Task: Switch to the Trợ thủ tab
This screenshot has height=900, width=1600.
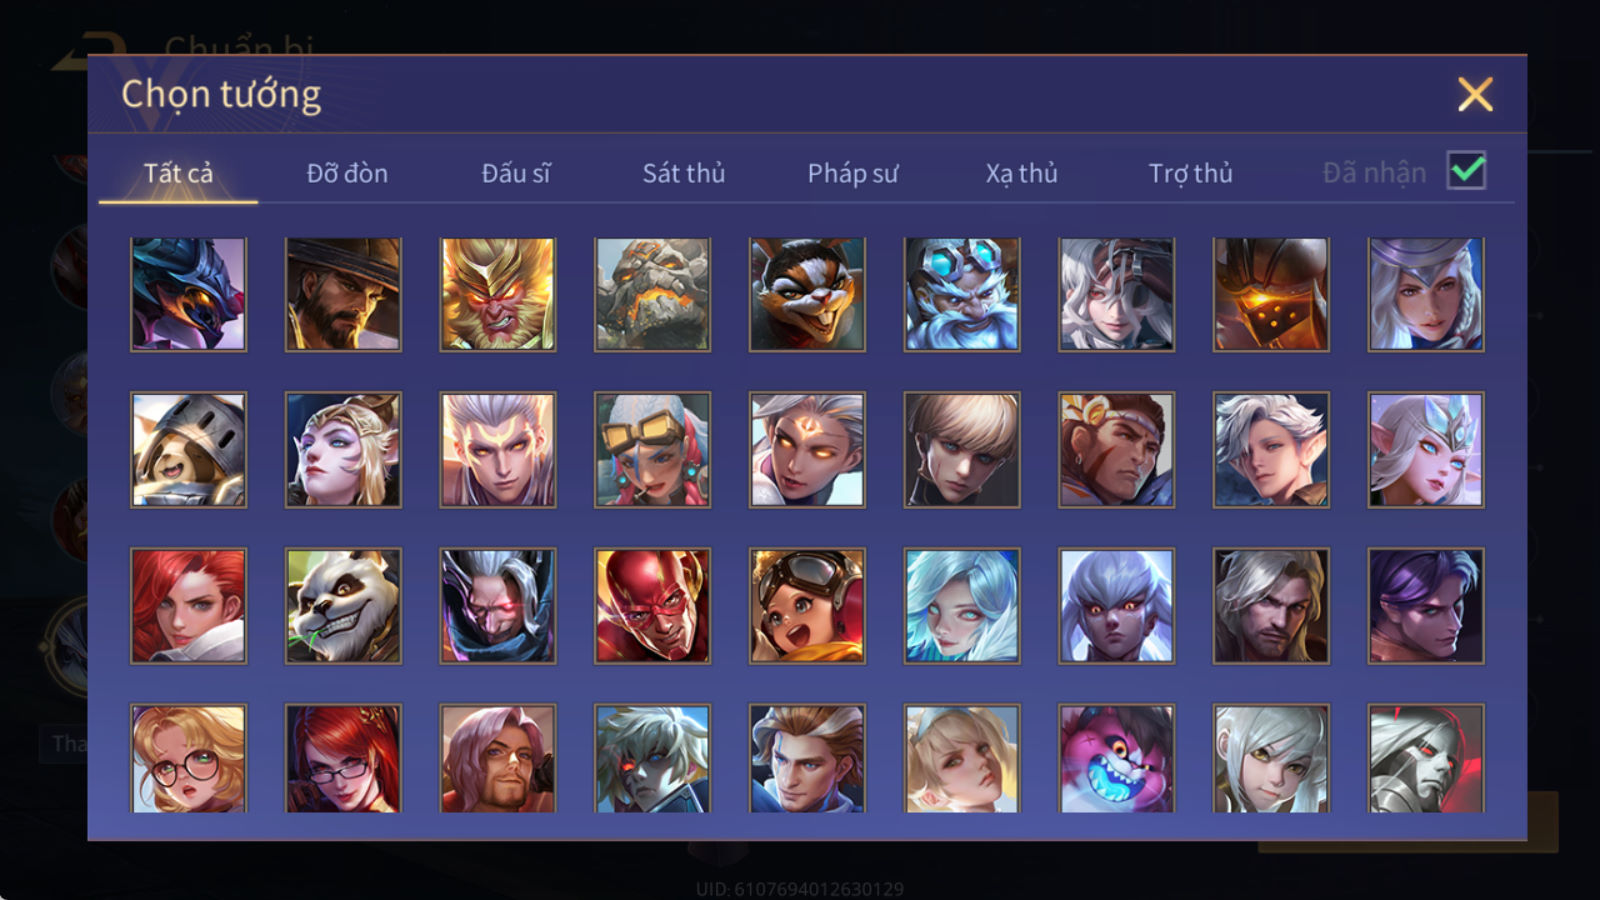Action: [1190, 173]
